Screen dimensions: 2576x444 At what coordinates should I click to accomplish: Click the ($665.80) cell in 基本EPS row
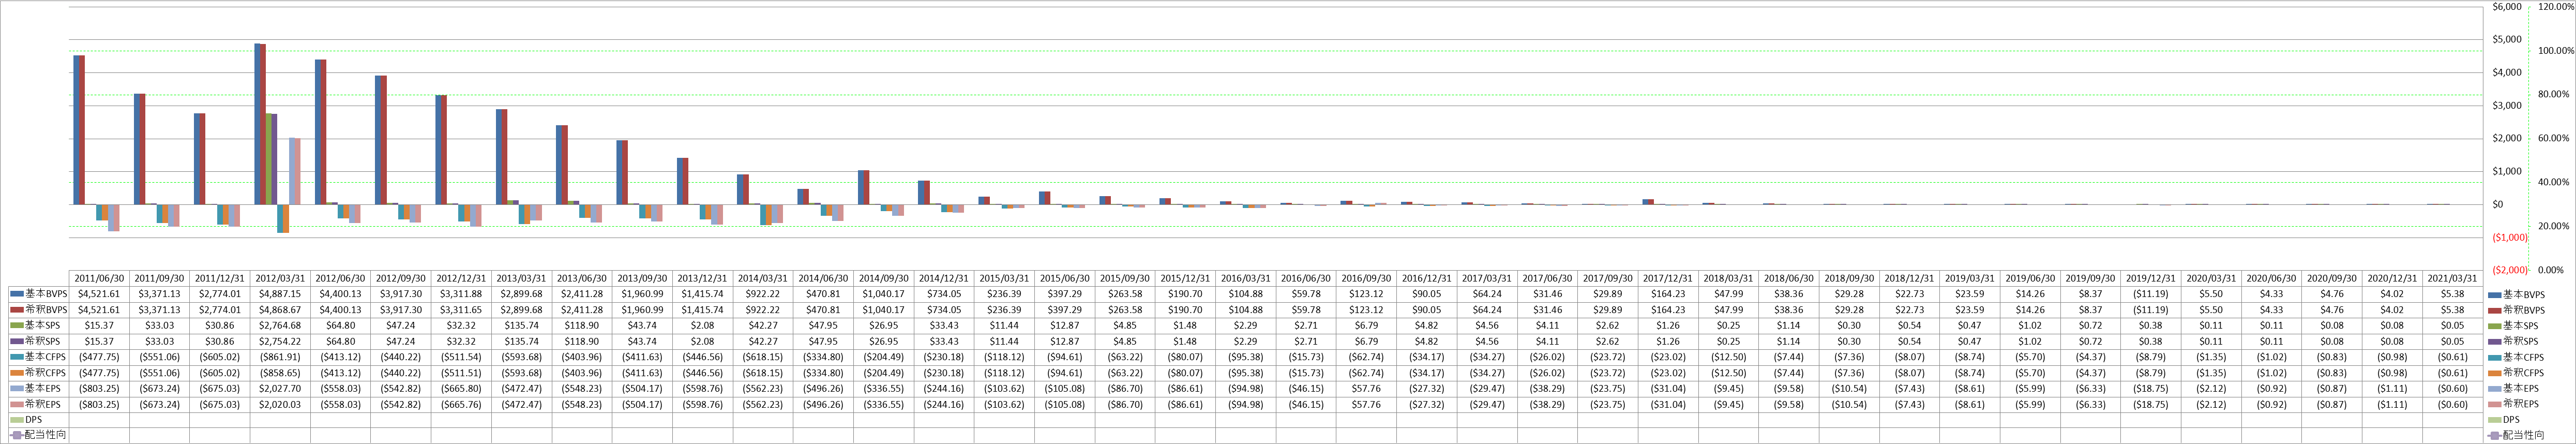point(461,388)
